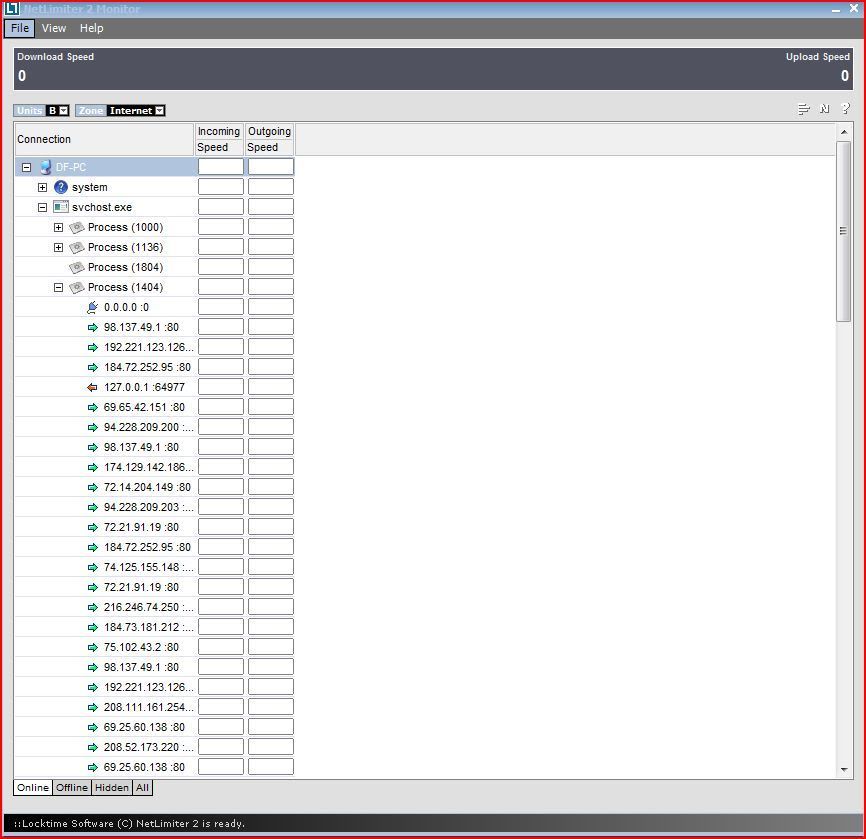Click incoming speed field for DF-PC
Image resolution: width=866 pixels, height=839 pixels.
point(221,167)
